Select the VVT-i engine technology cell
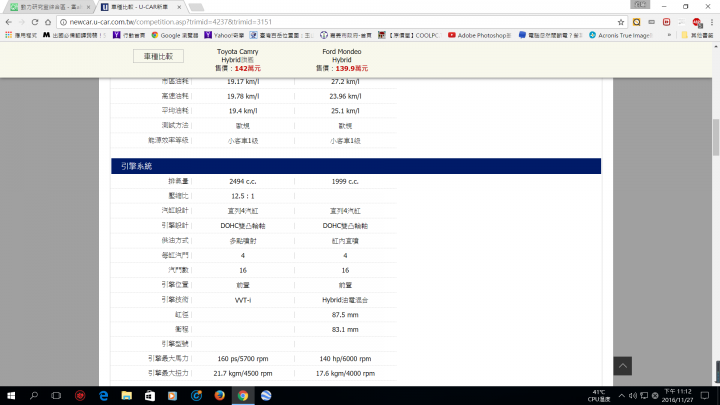Image resolution: width=720 pixels, height=405 pixels. [243, 300]
